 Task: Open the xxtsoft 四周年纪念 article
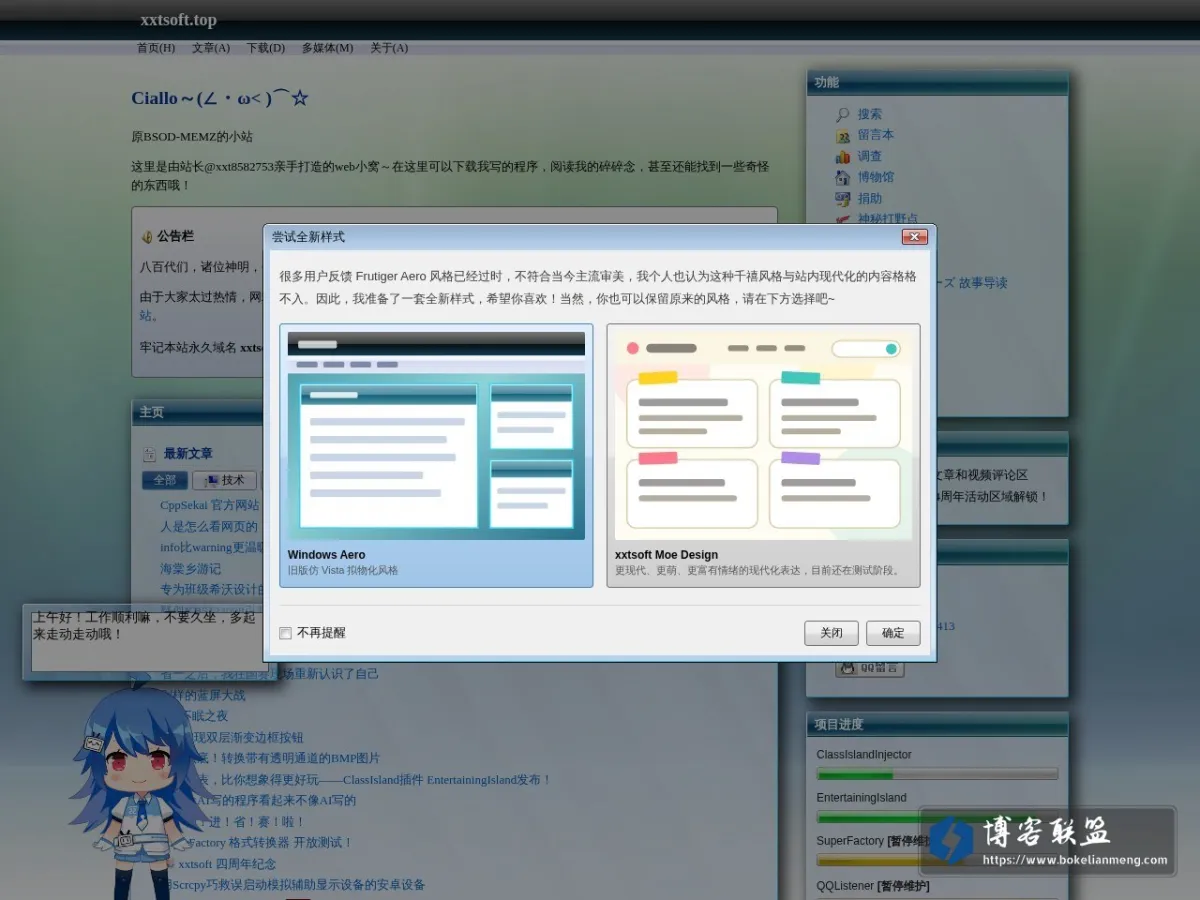pyautogui.click(x=227, y=864)
